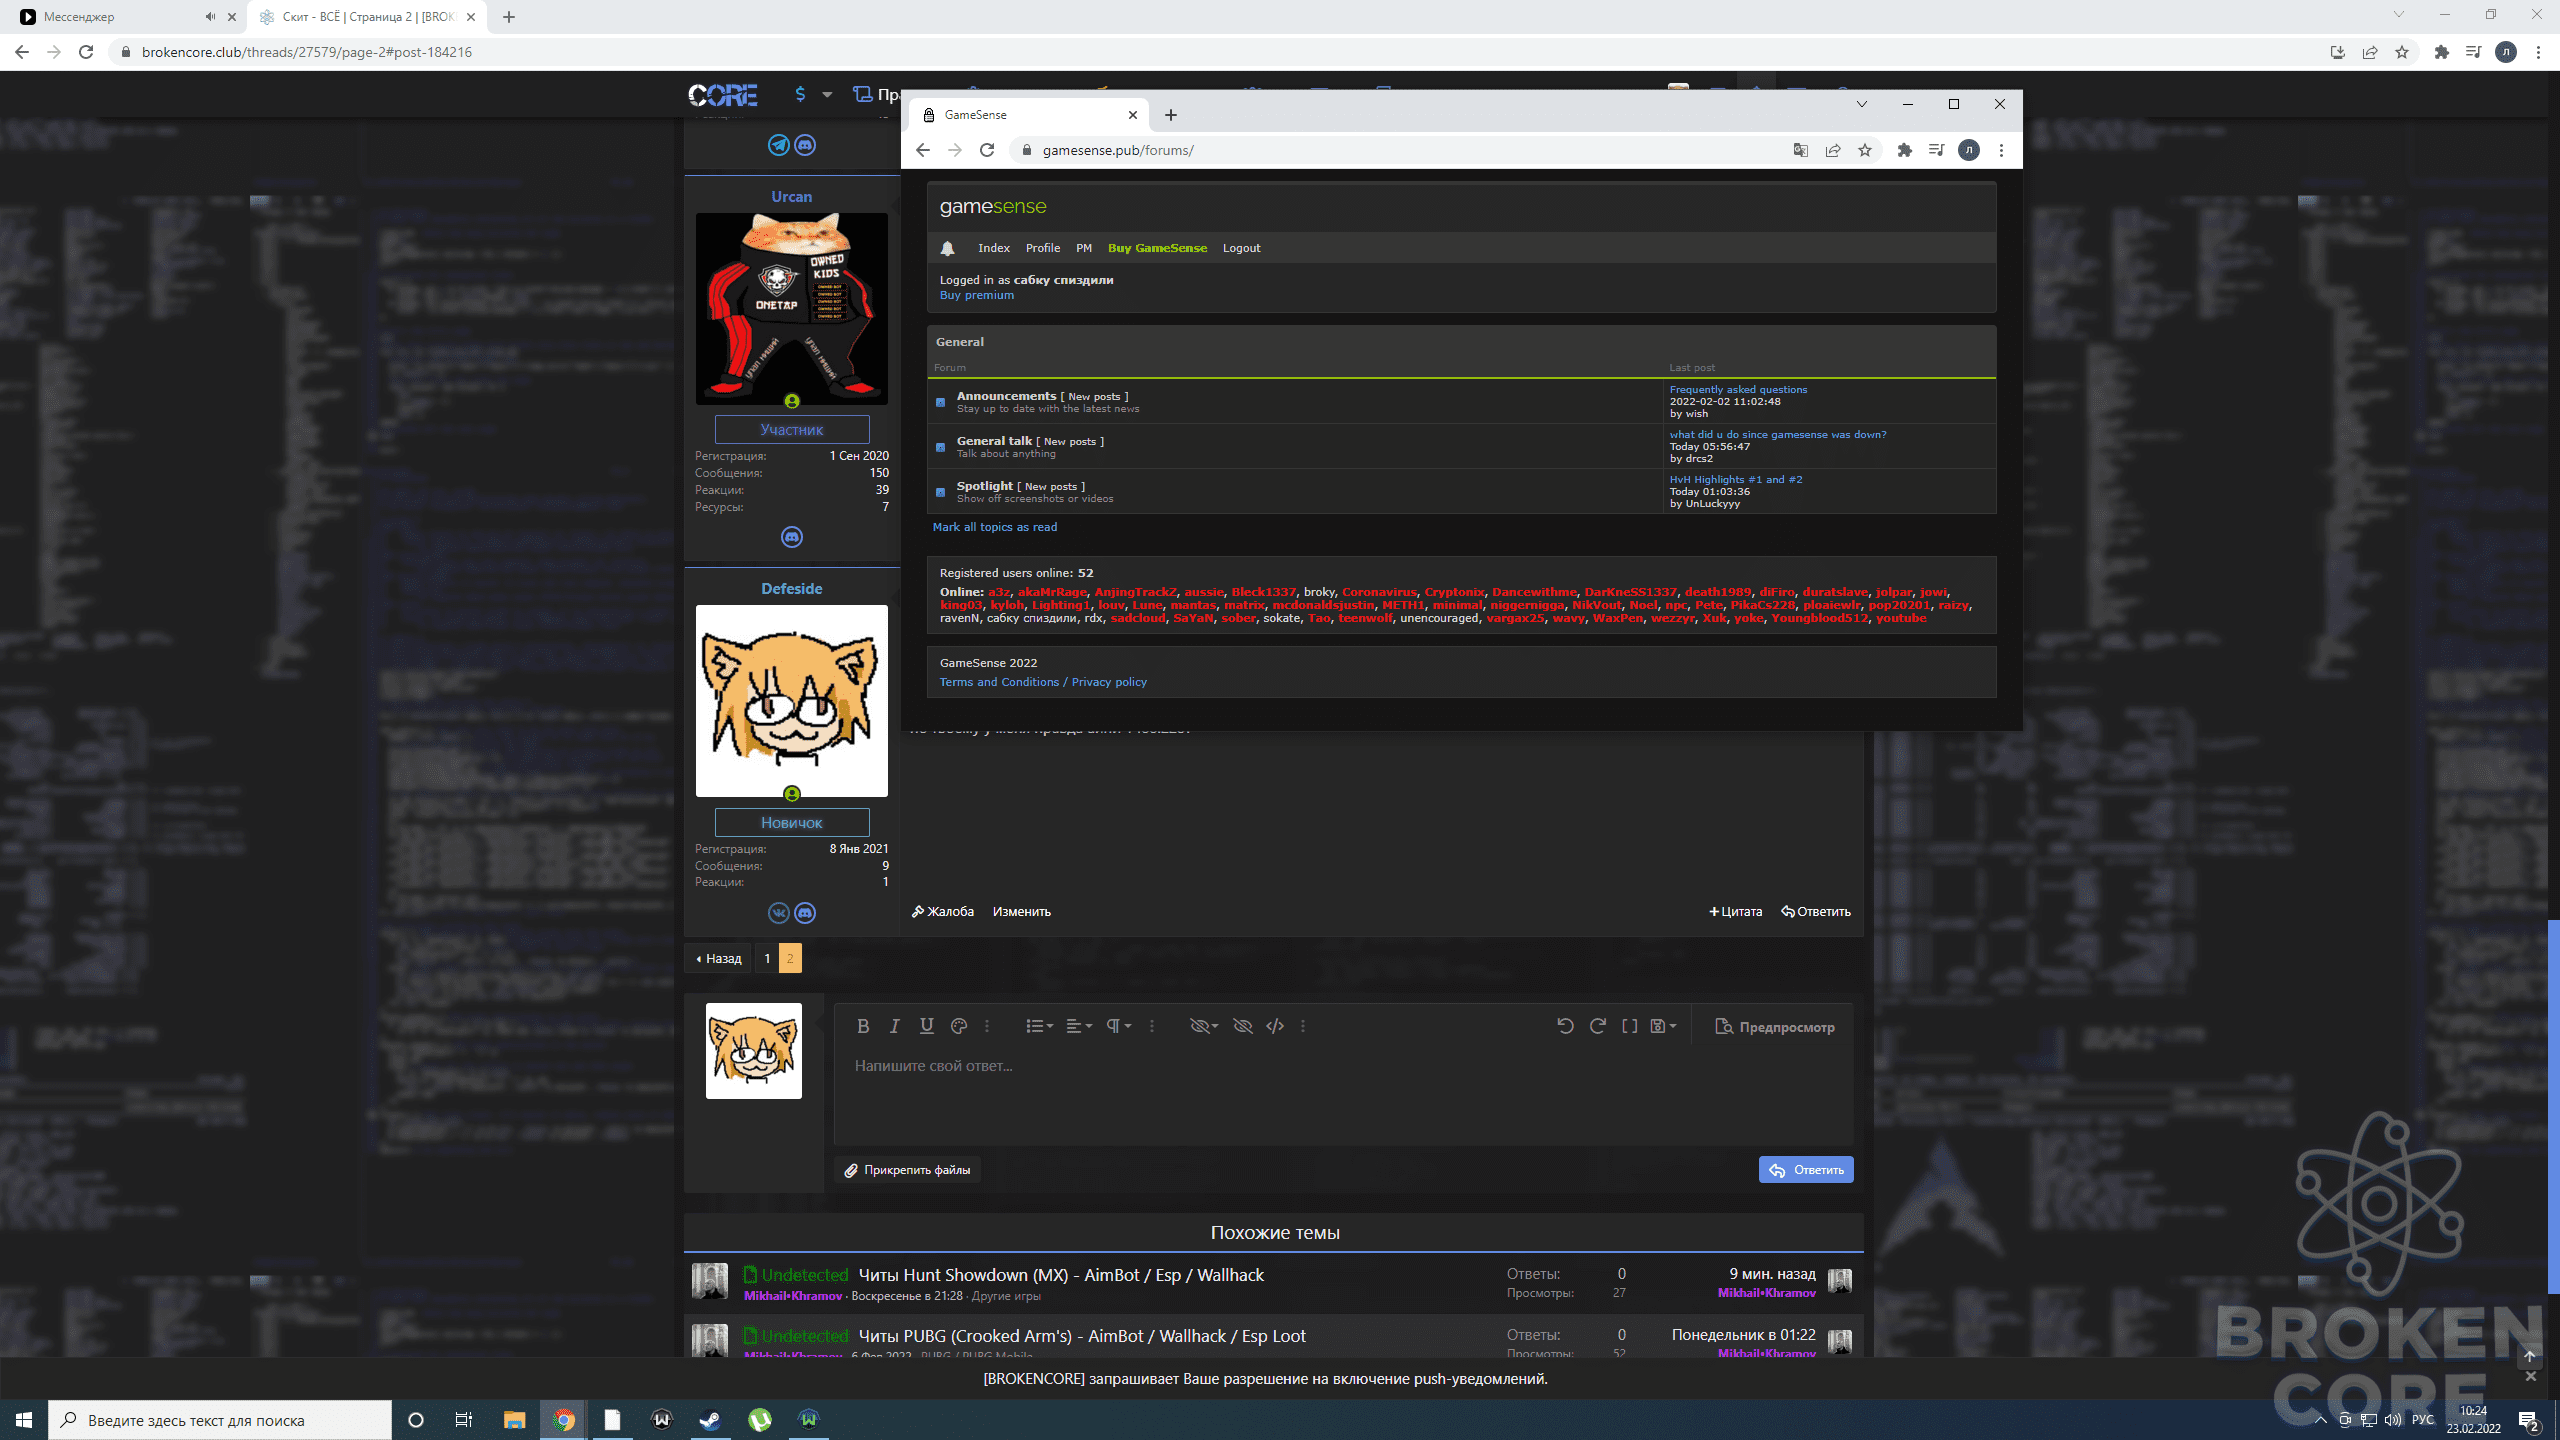2560x1440 pixels.
Task: Open translate page icon in GameSense window
Action: (1801, 150)
